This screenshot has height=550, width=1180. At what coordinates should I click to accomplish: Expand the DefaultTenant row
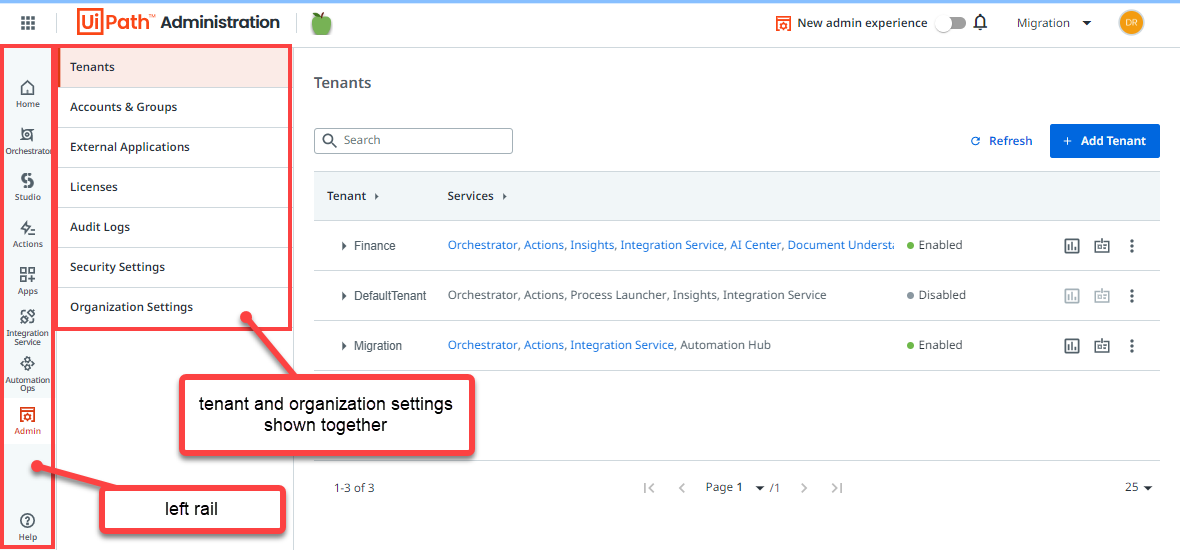pyautogui.click(x=343, y=296)
